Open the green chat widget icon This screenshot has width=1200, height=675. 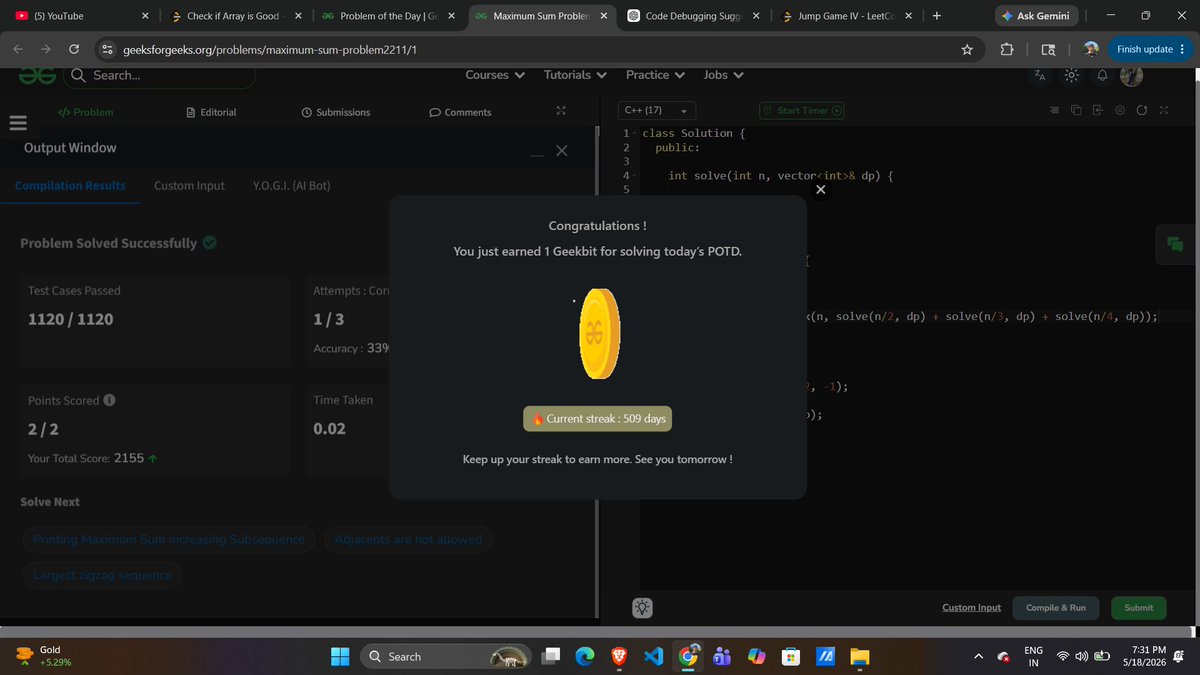pos(1175,245)
